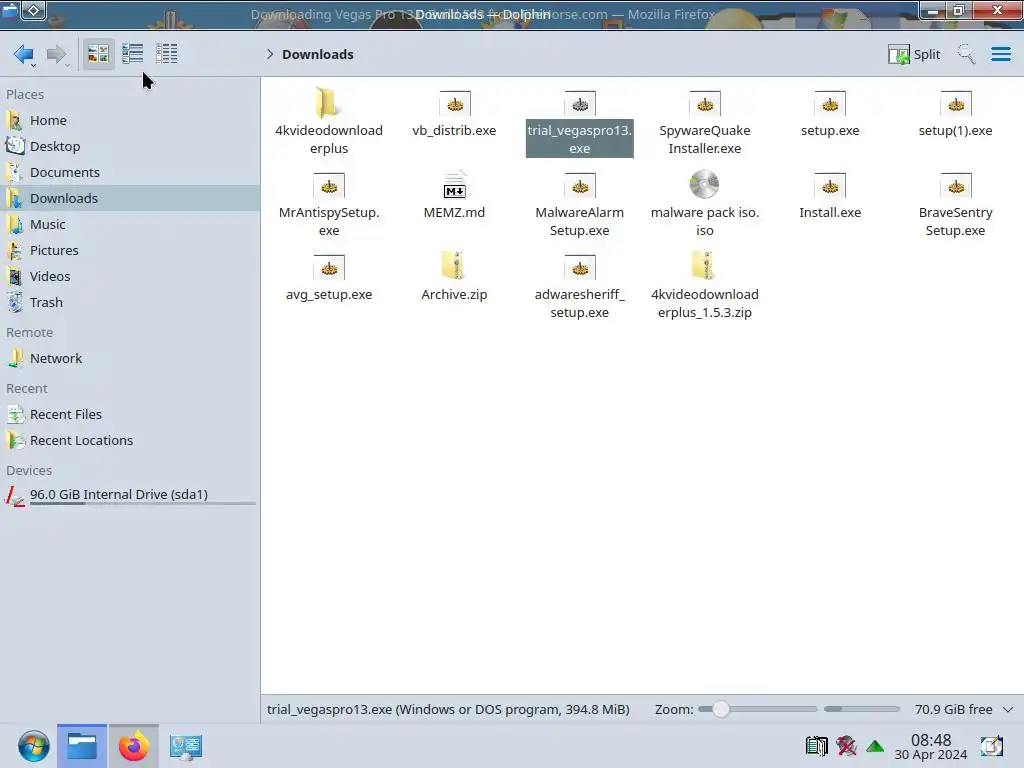Select avg_setup.exe file icon
This screenshot has width=1024, height=768.
pos(328,268)
